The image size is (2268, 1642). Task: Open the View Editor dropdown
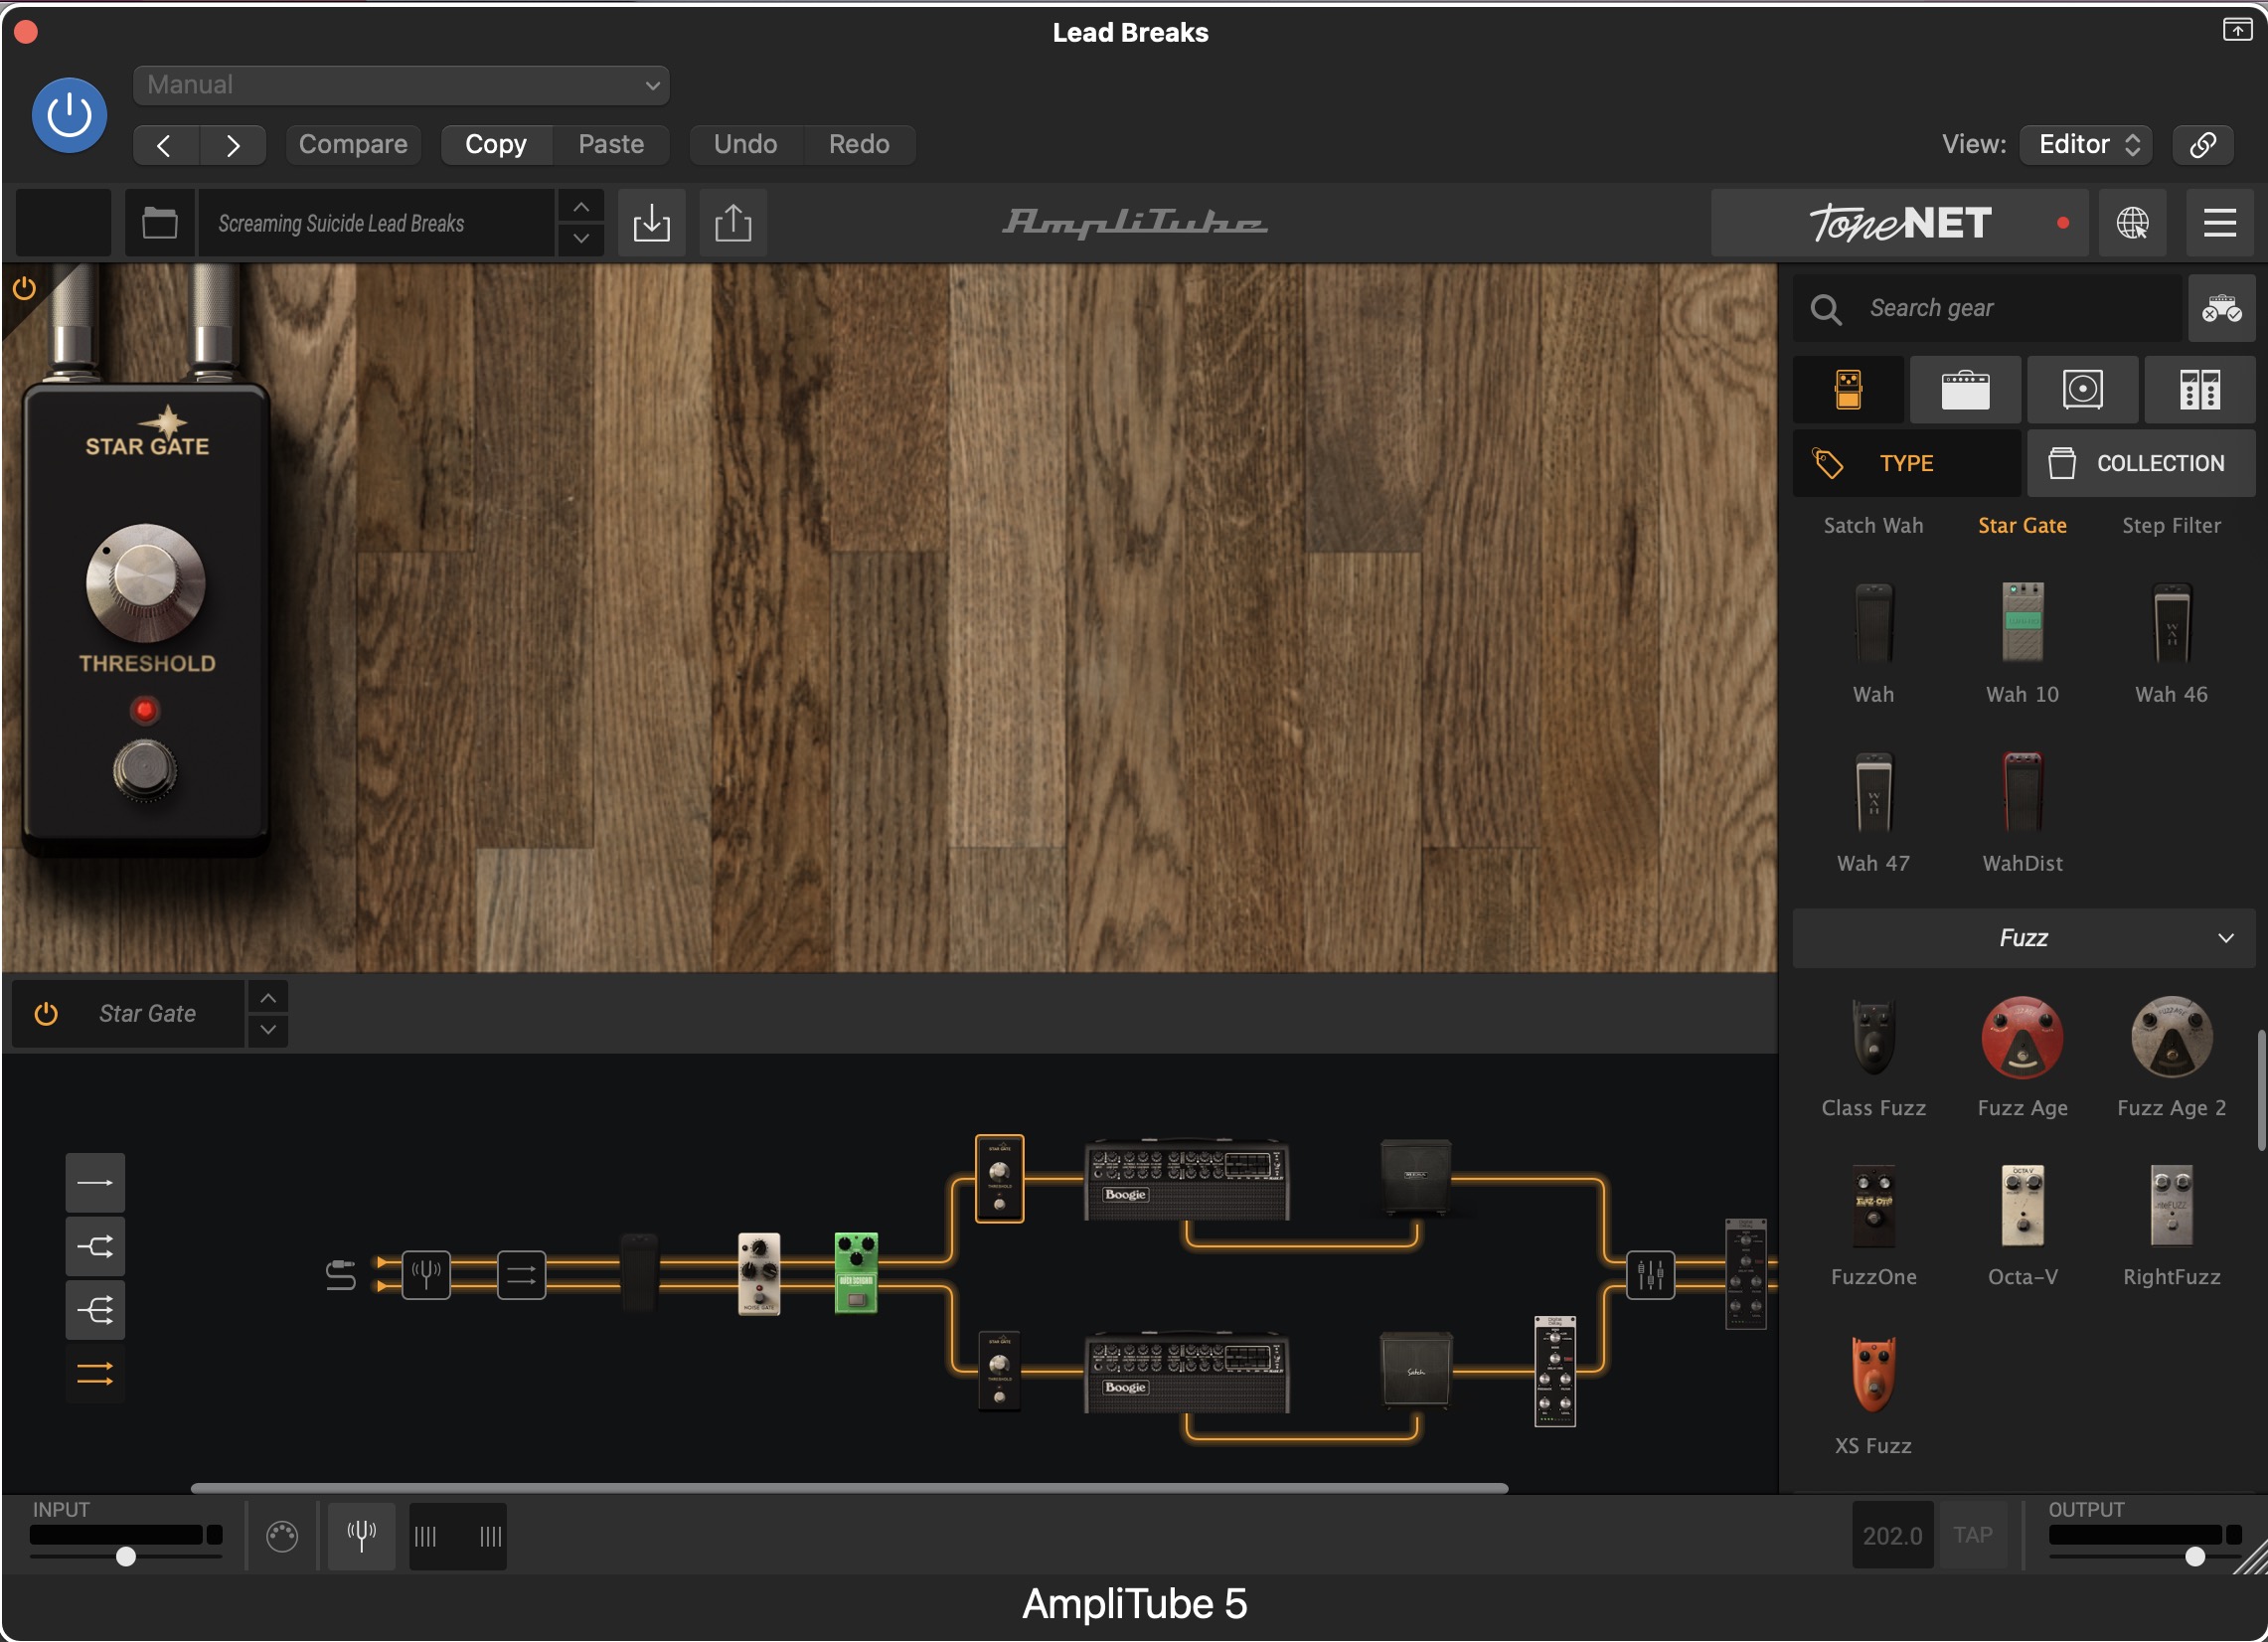point(2086,145)
